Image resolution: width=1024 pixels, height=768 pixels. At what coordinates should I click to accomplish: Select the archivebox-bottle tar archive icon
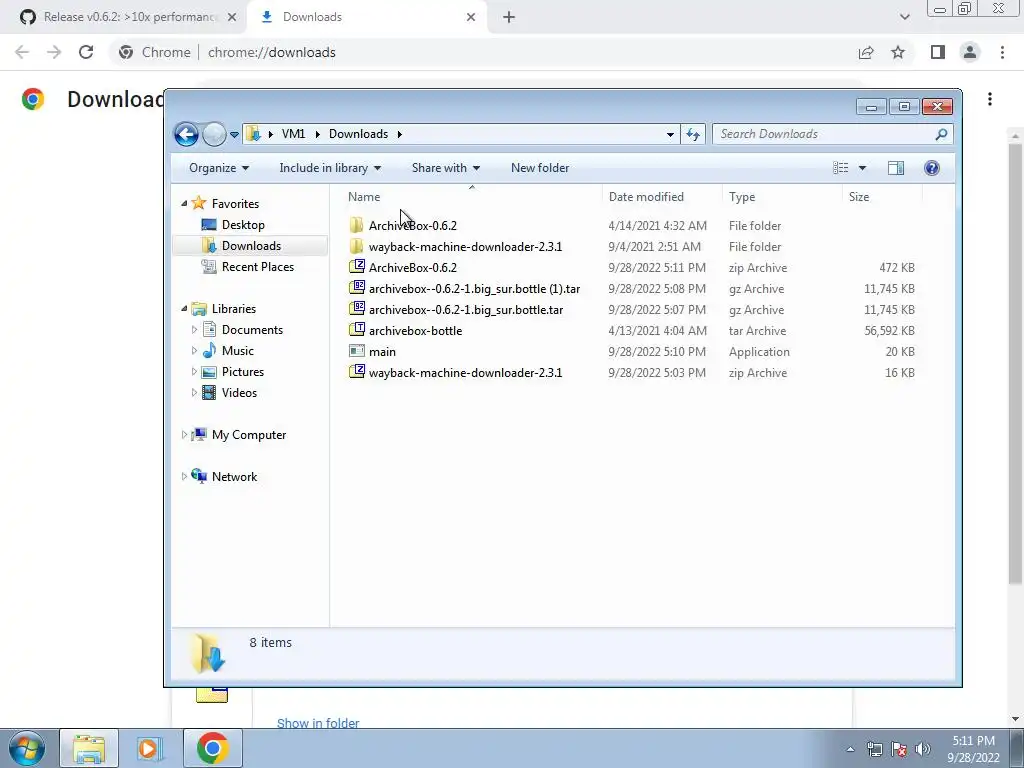[x=357, y=330]
